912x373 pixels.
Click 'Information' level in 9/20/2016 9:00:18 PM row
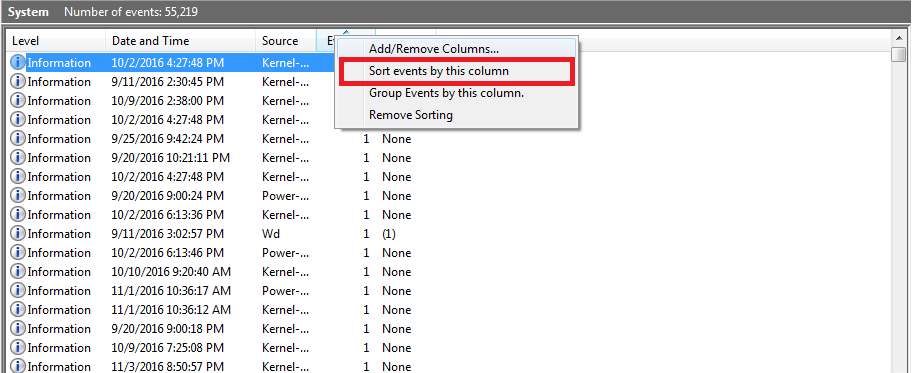pos(59,329)
